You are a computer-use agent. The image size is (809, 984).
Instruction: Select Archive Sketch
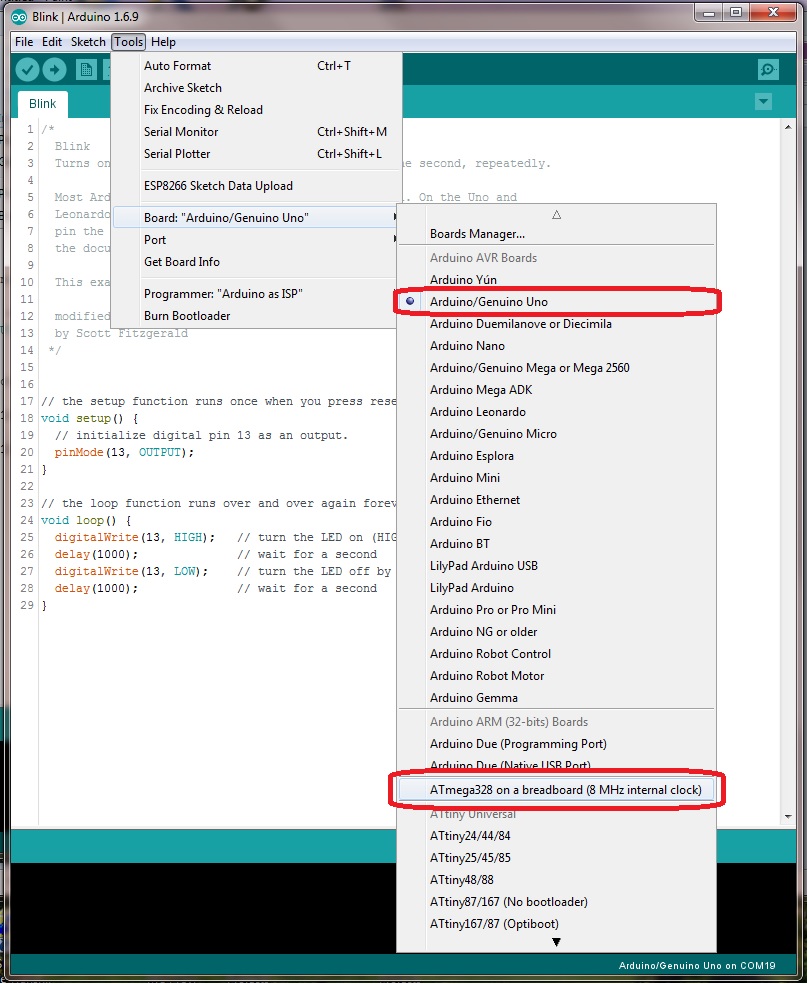tap(256, 88)
